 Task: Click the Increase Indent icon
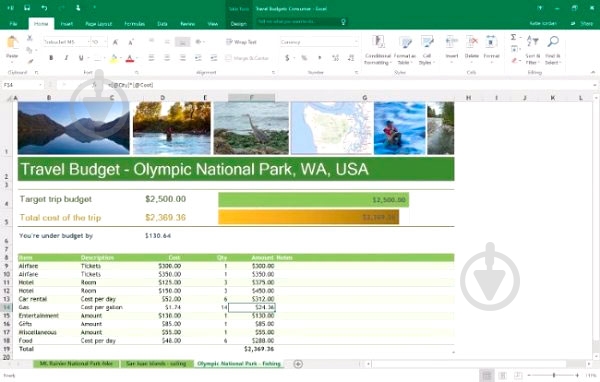click(214, 58)
